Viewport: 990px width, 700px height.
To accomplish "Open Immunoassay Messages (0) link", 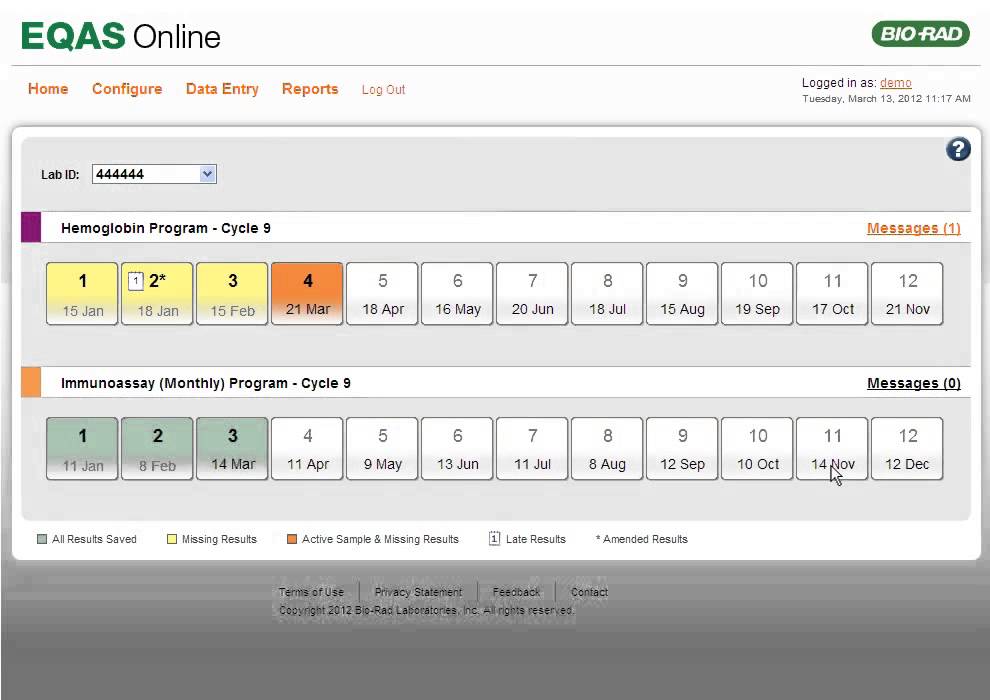I will pyautogui.click(x=914, y=383).
